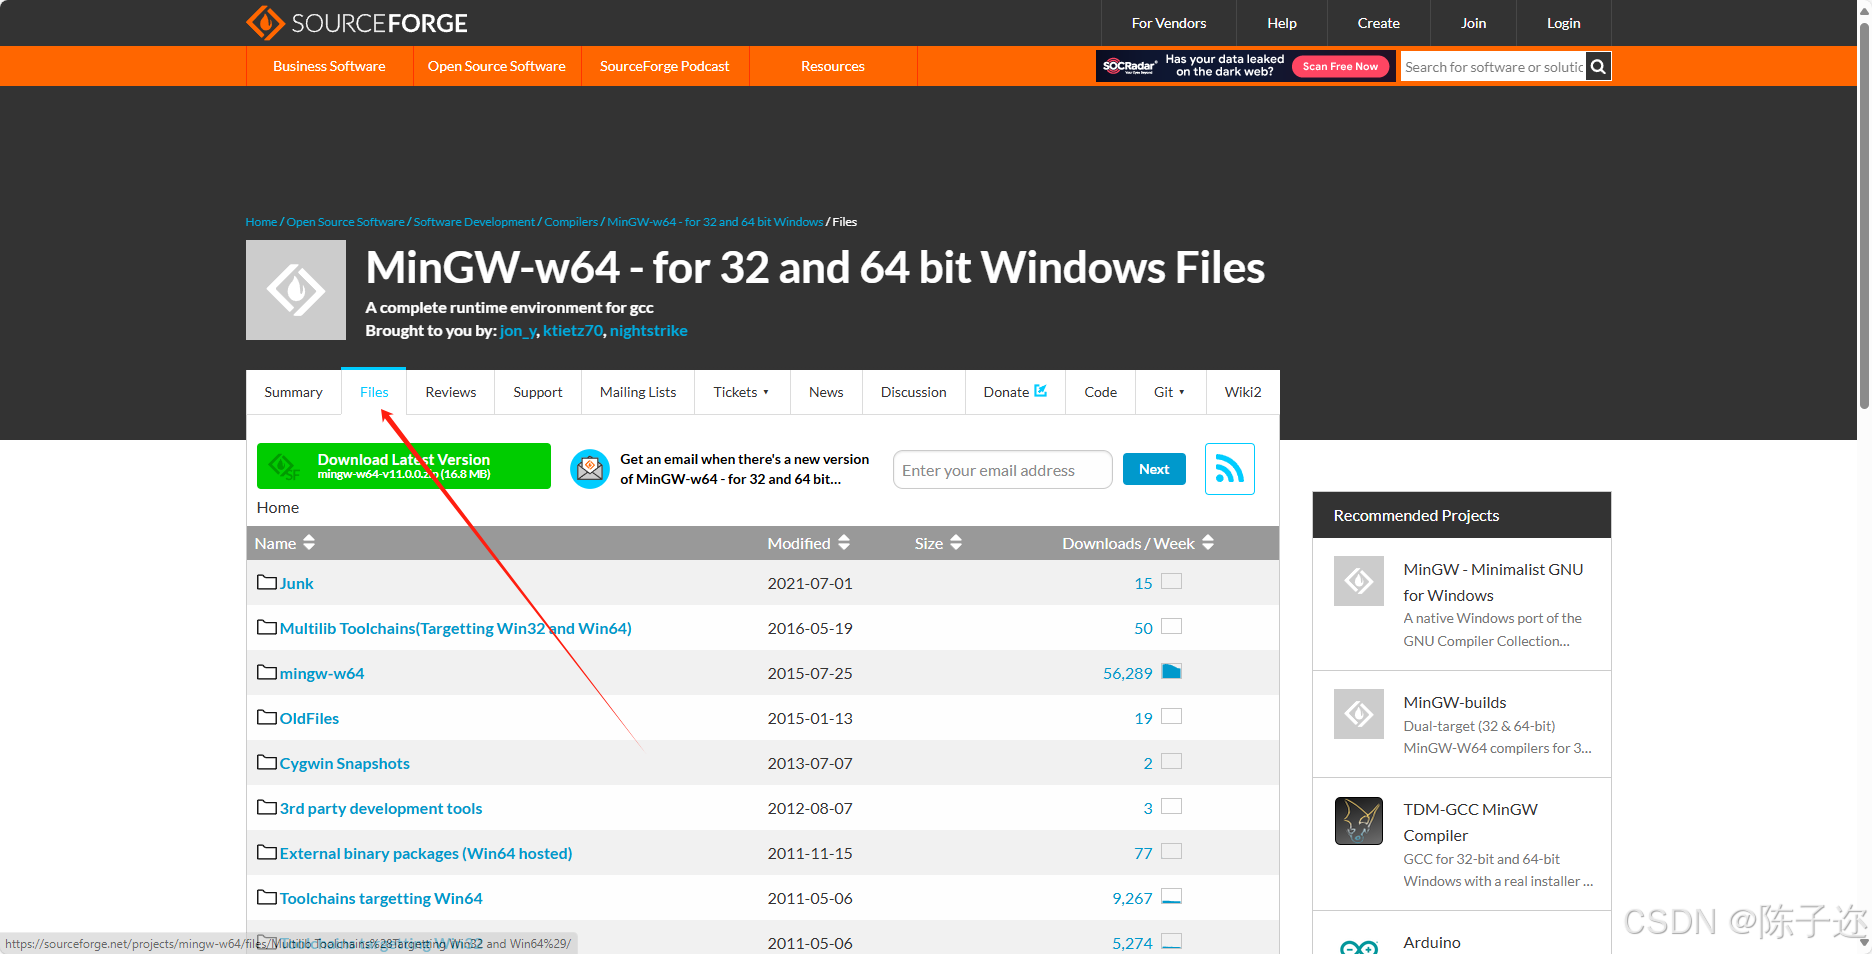
Task: Click the Next button
Action: coord(1154,469)
